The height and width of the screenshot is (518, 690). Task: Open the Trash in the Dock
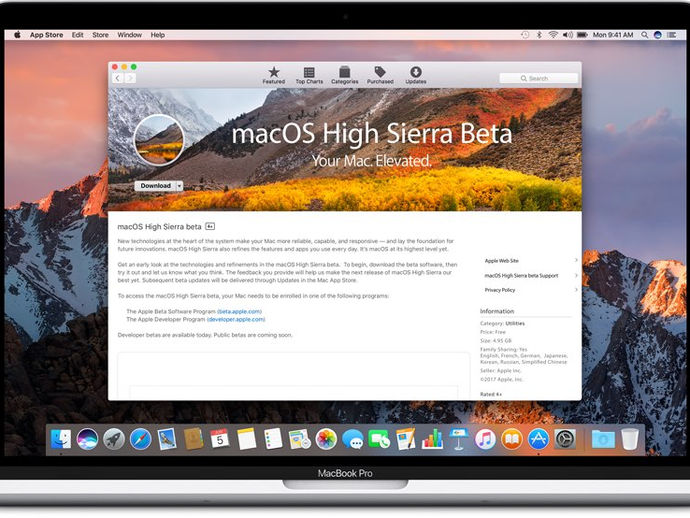[630, 439]
